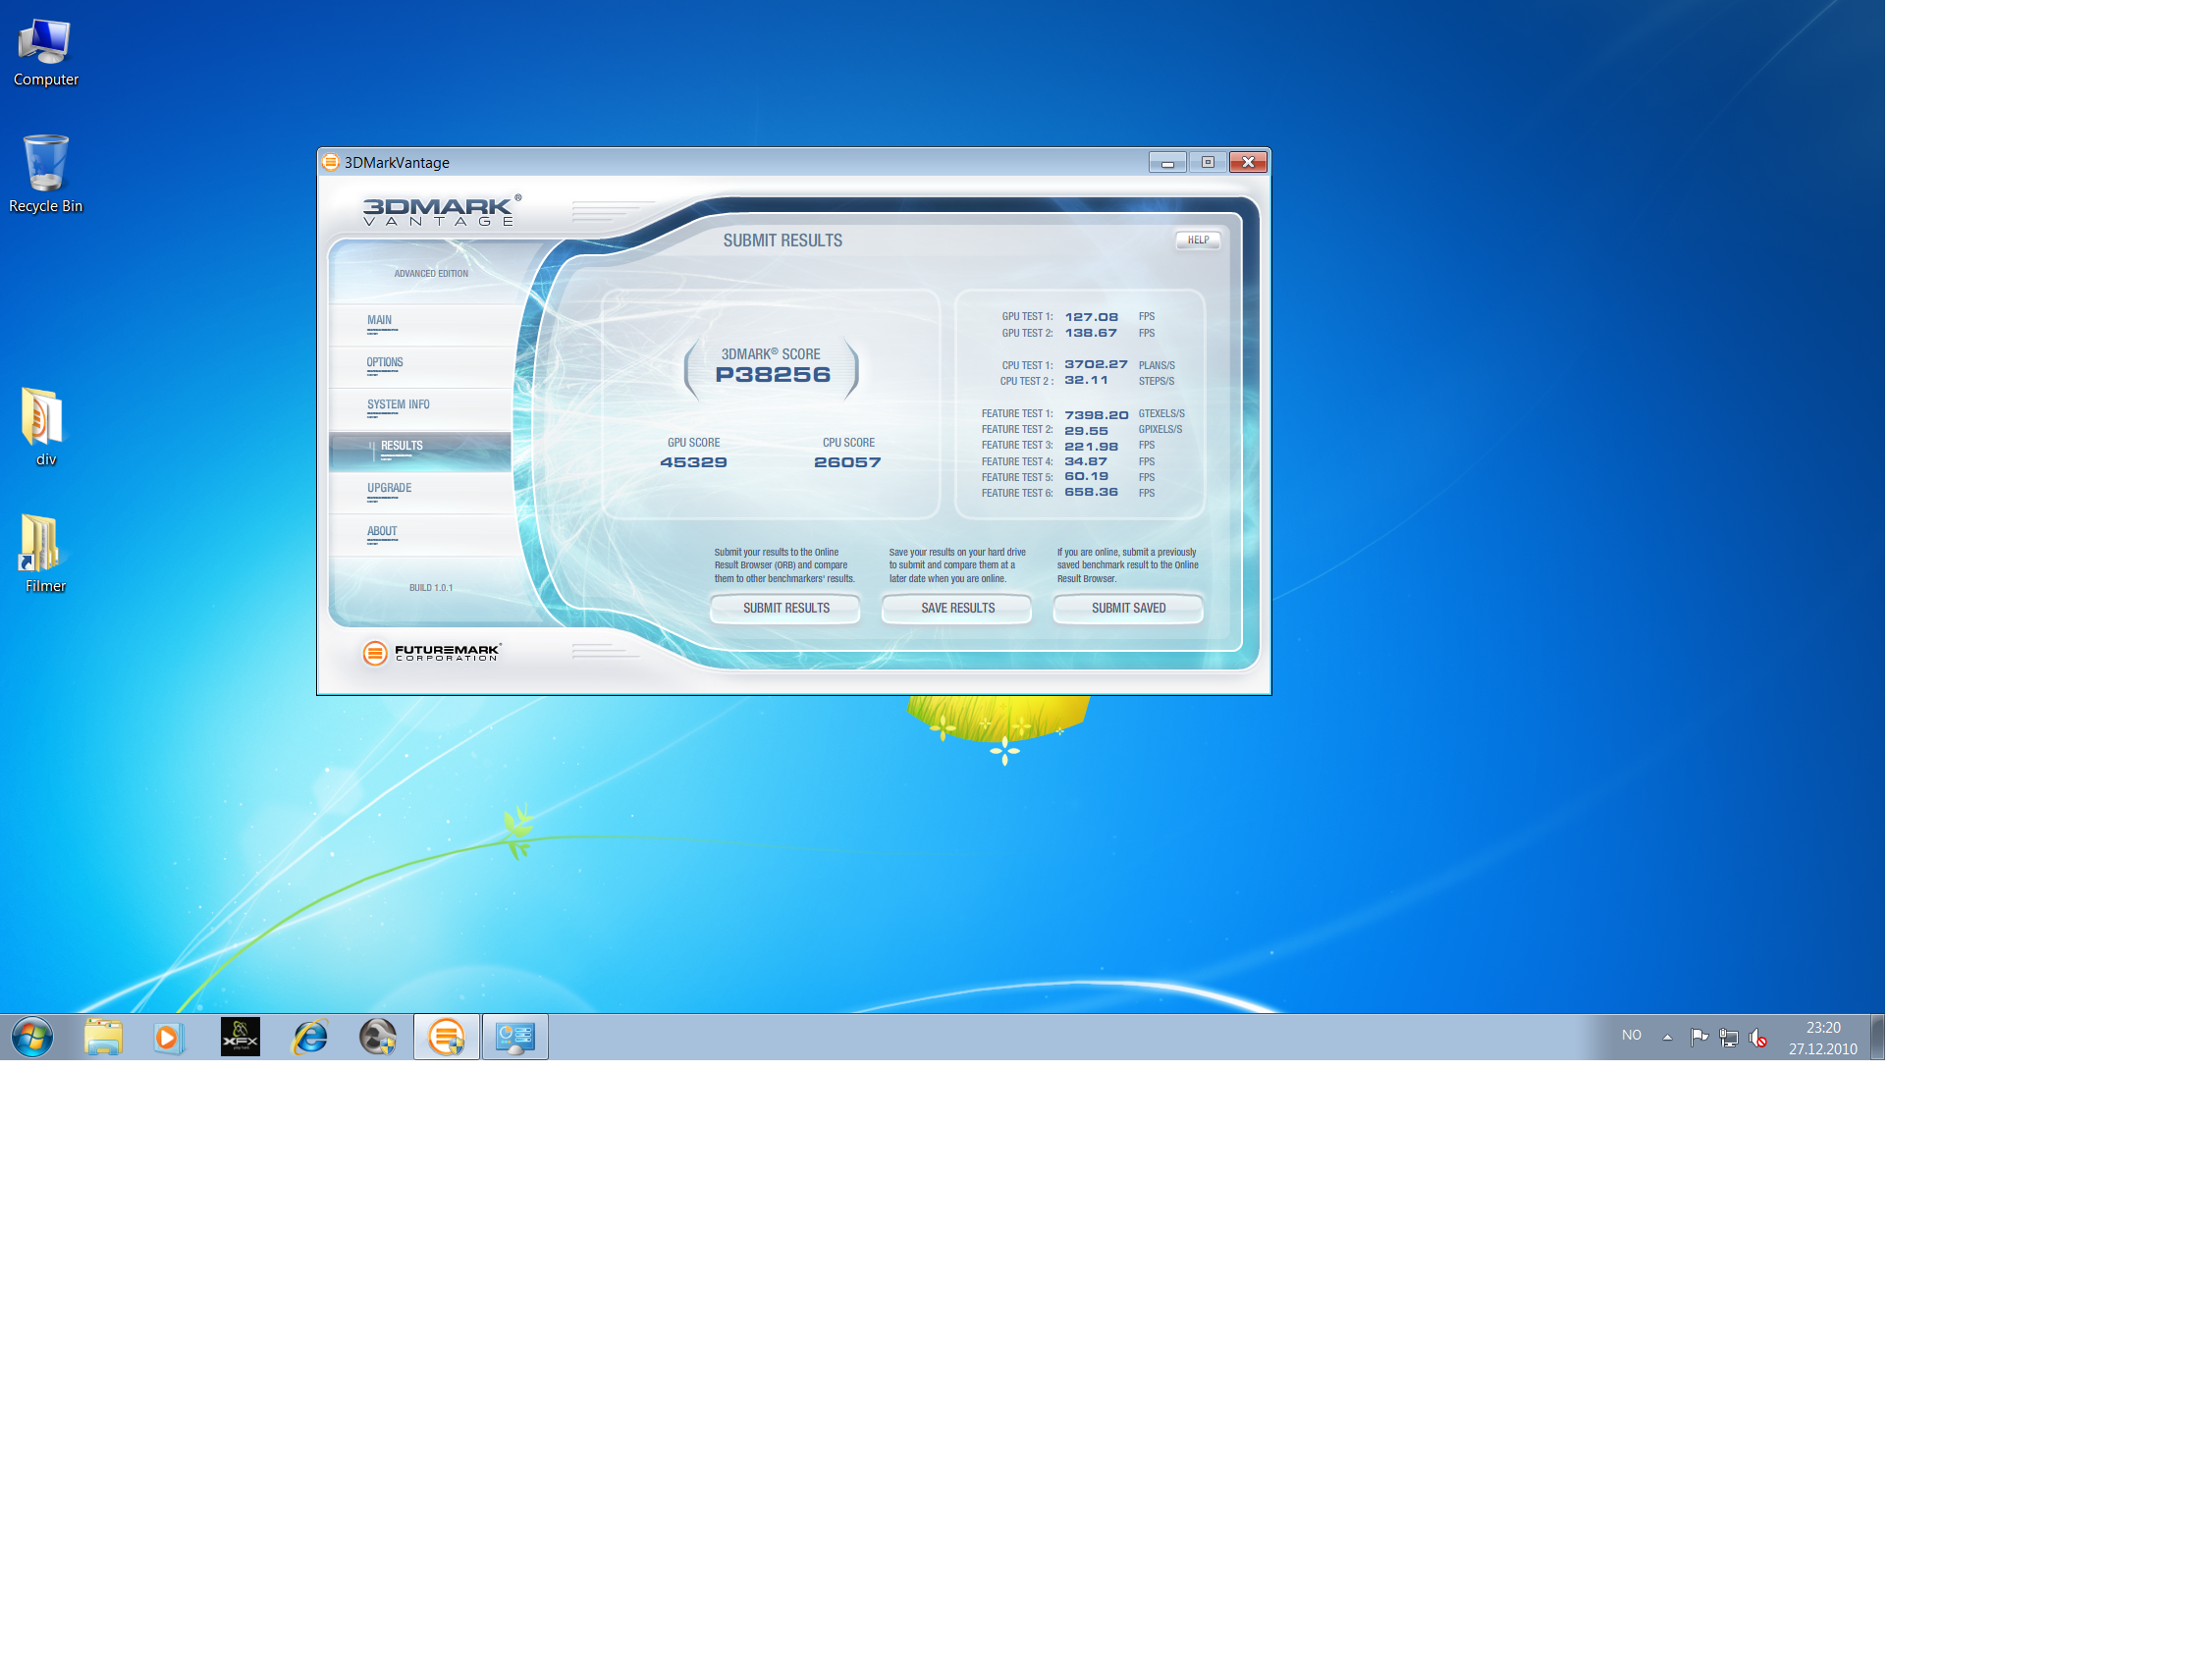Viewport: 2212px width, 1659px height.
Task: Open the XFX taskbar icon
Action: pos(240,1037)
